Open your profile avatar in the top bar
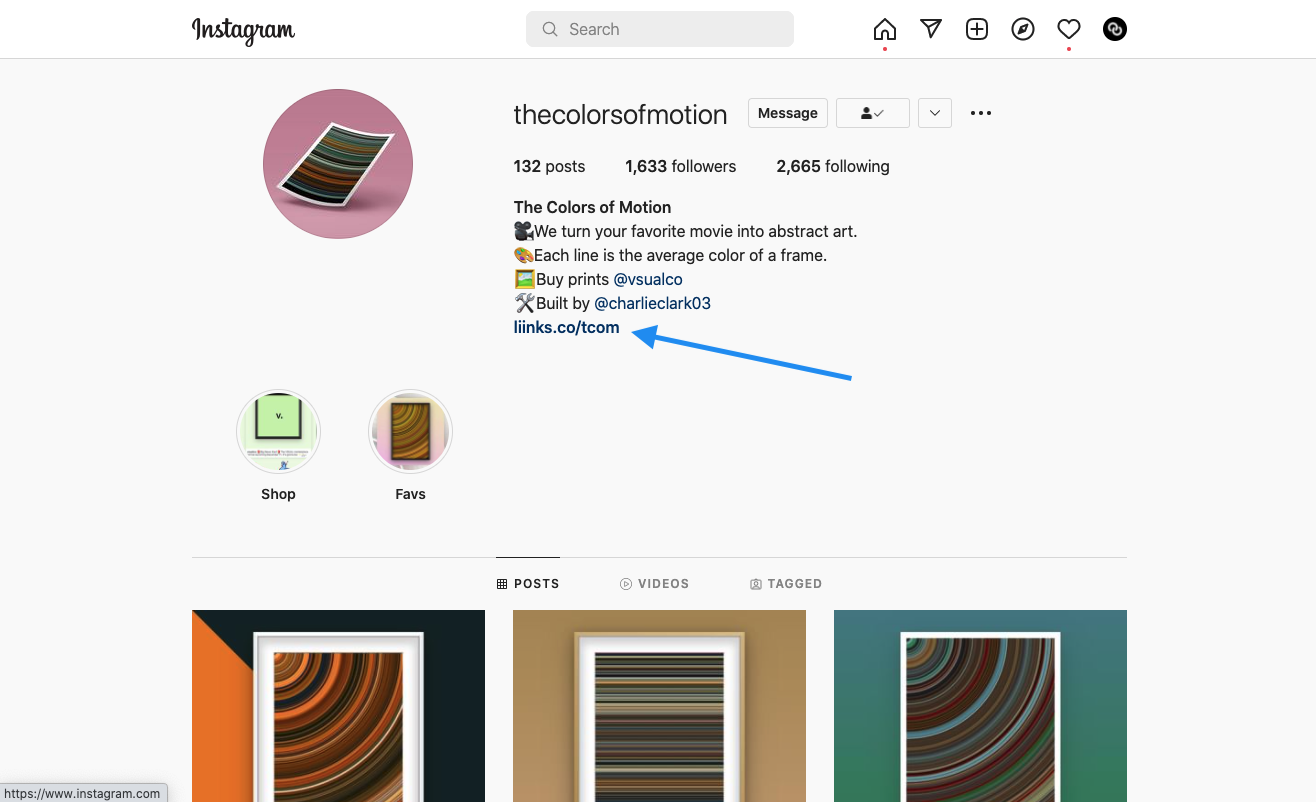The width and height of the screenshot is (1316, 802). tap(1114, 29)
